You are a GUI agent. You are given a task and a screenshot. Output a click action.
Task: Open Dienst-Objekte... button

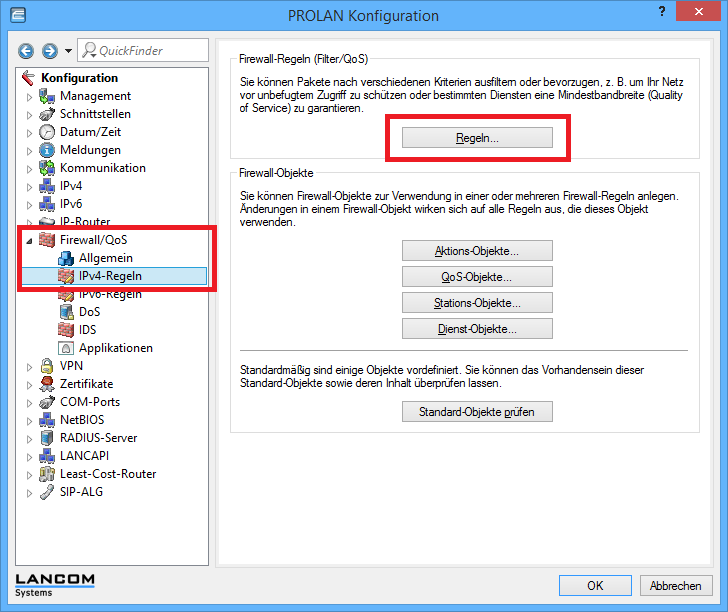[x=477, y=329]
